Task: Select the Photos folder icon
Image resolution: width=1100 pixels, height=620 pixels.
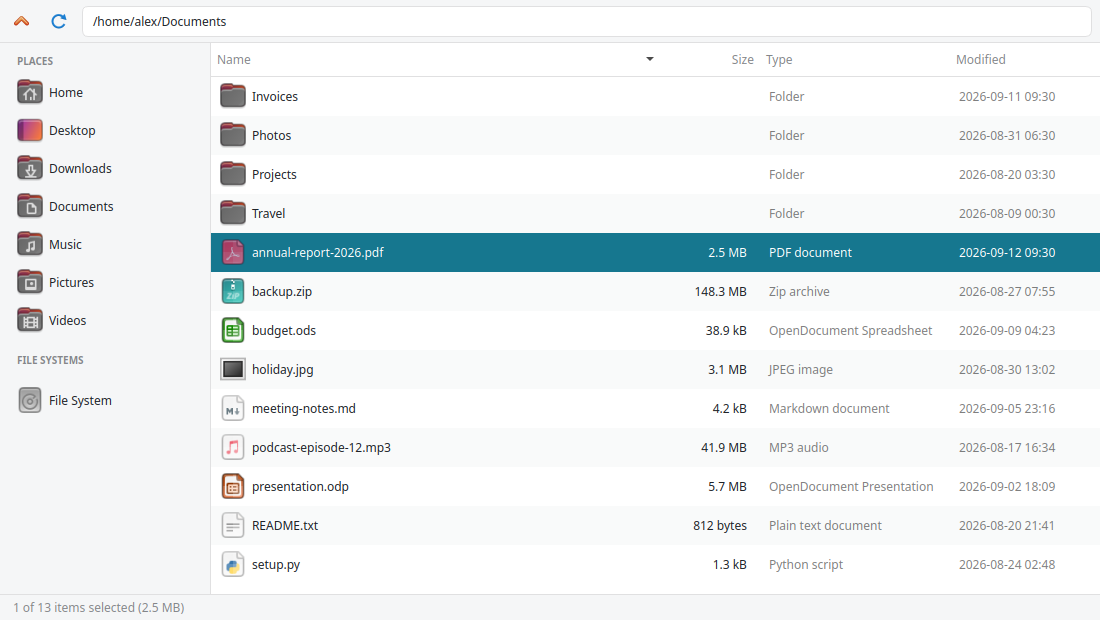Action: click(232, 135)
